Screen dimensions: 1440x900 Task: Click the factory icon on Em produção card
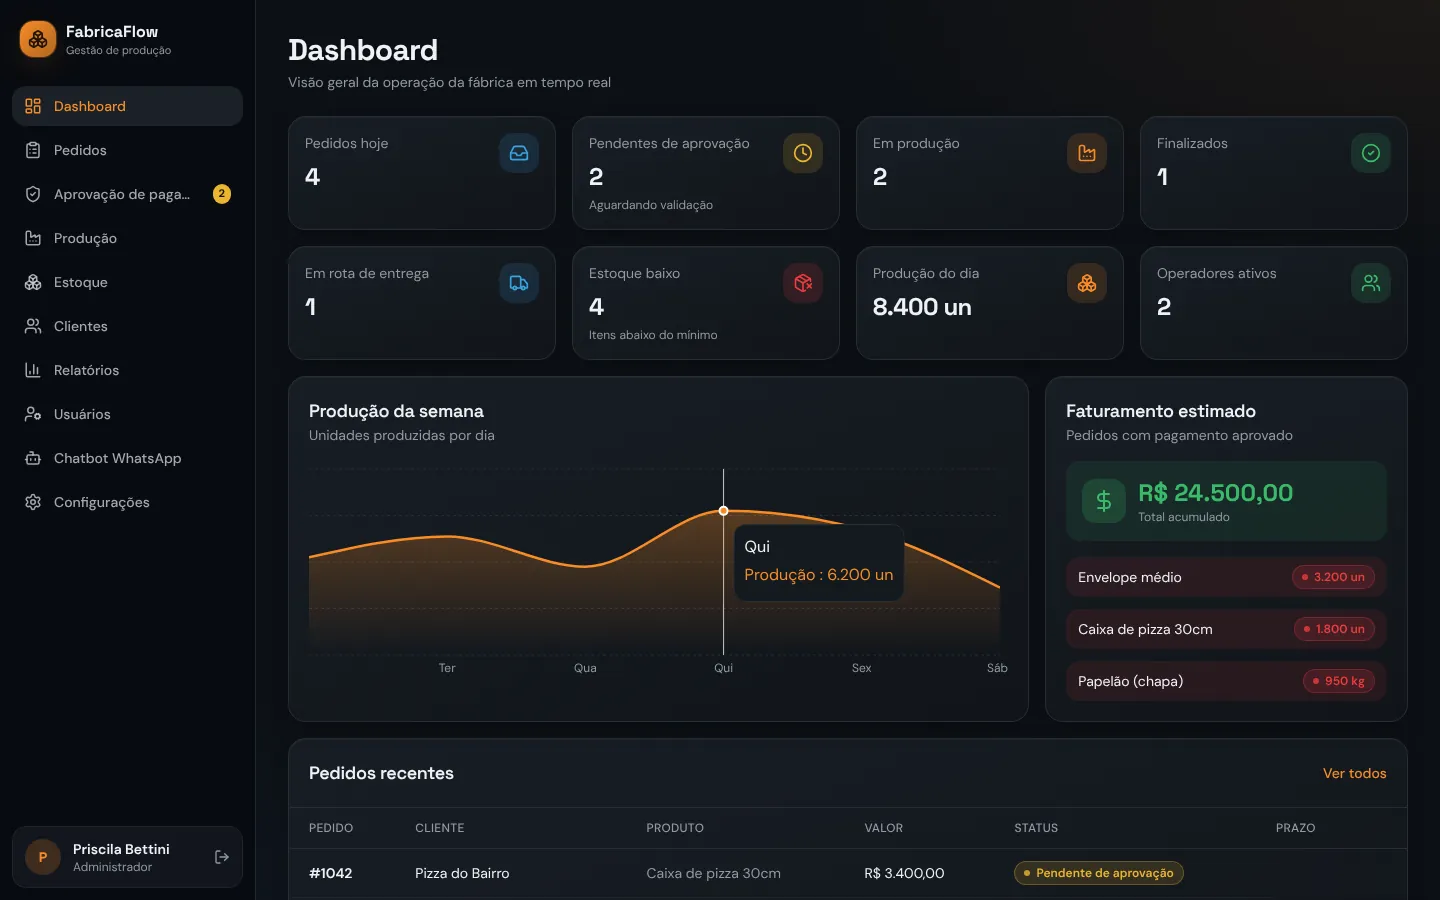(x=1087, y=153)
